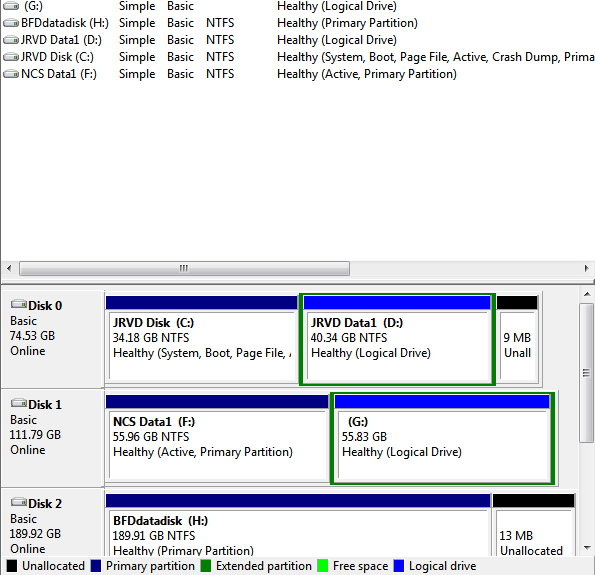Select the BFDdatadisk (H:) partition block on Disk 2
The height and width of the screenshot is (575, 595).
pyautogui.click(x=298, y=525)
